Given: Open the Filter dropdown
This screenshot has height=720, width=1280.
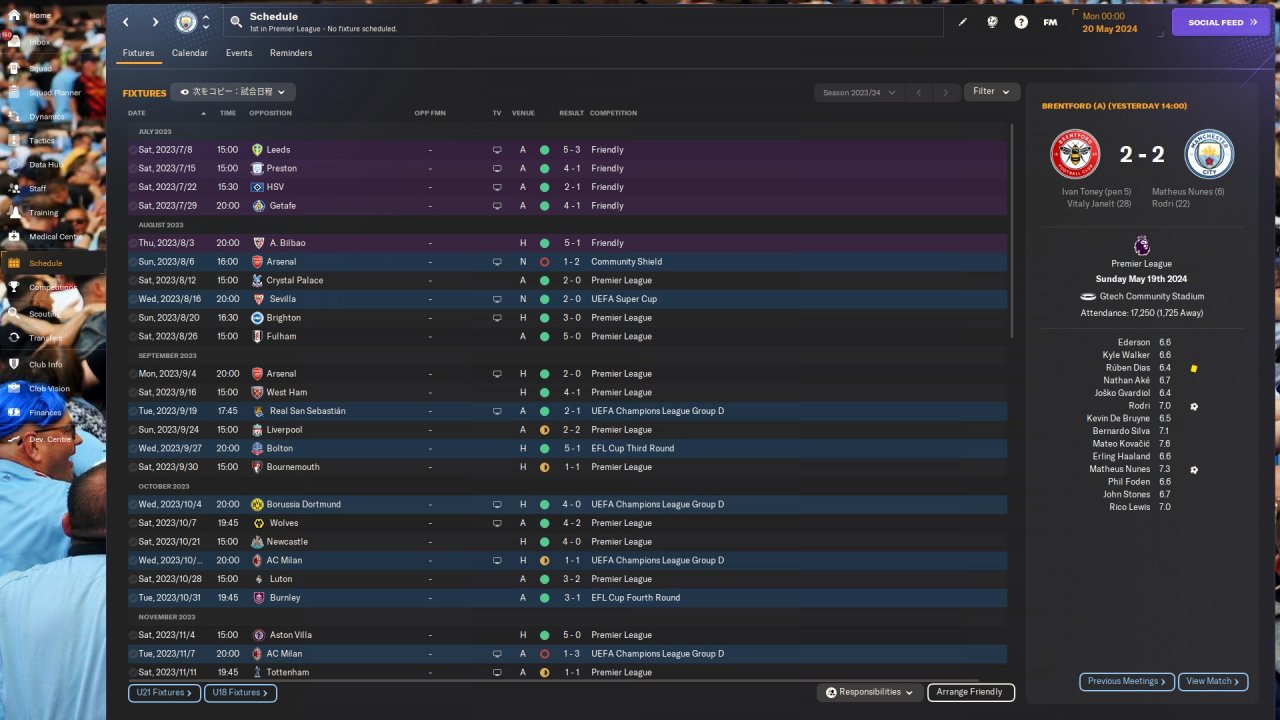Looking at the screenshot, I should (992, 92).
